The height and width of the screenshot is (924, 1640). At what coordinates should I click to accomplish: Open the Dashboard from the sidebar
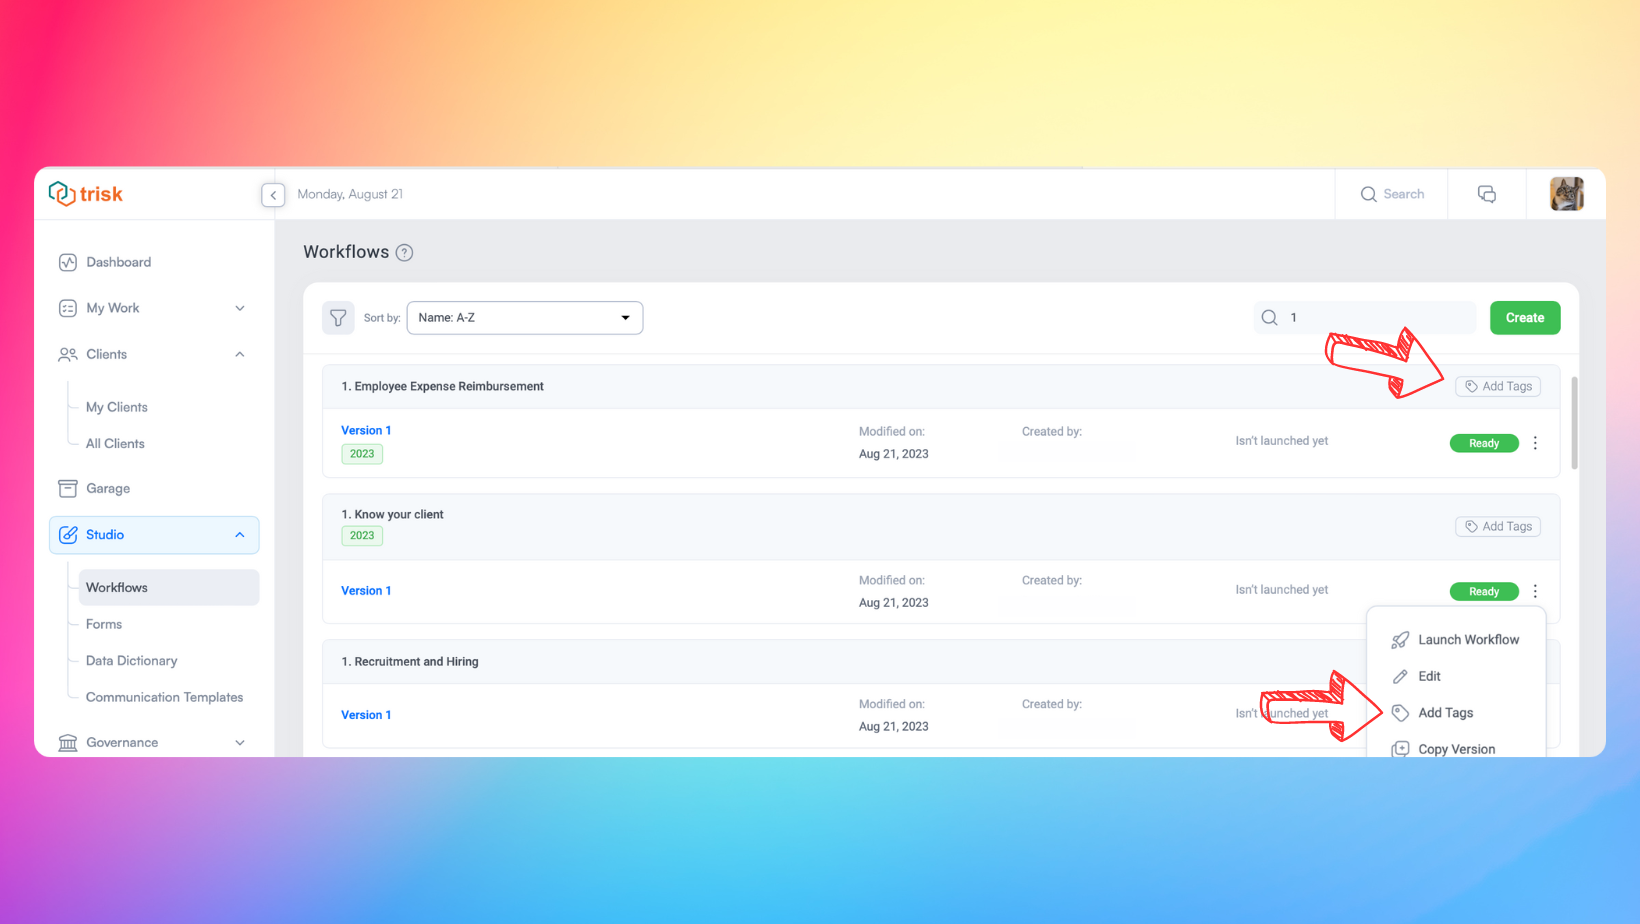[x=119, y=262]
